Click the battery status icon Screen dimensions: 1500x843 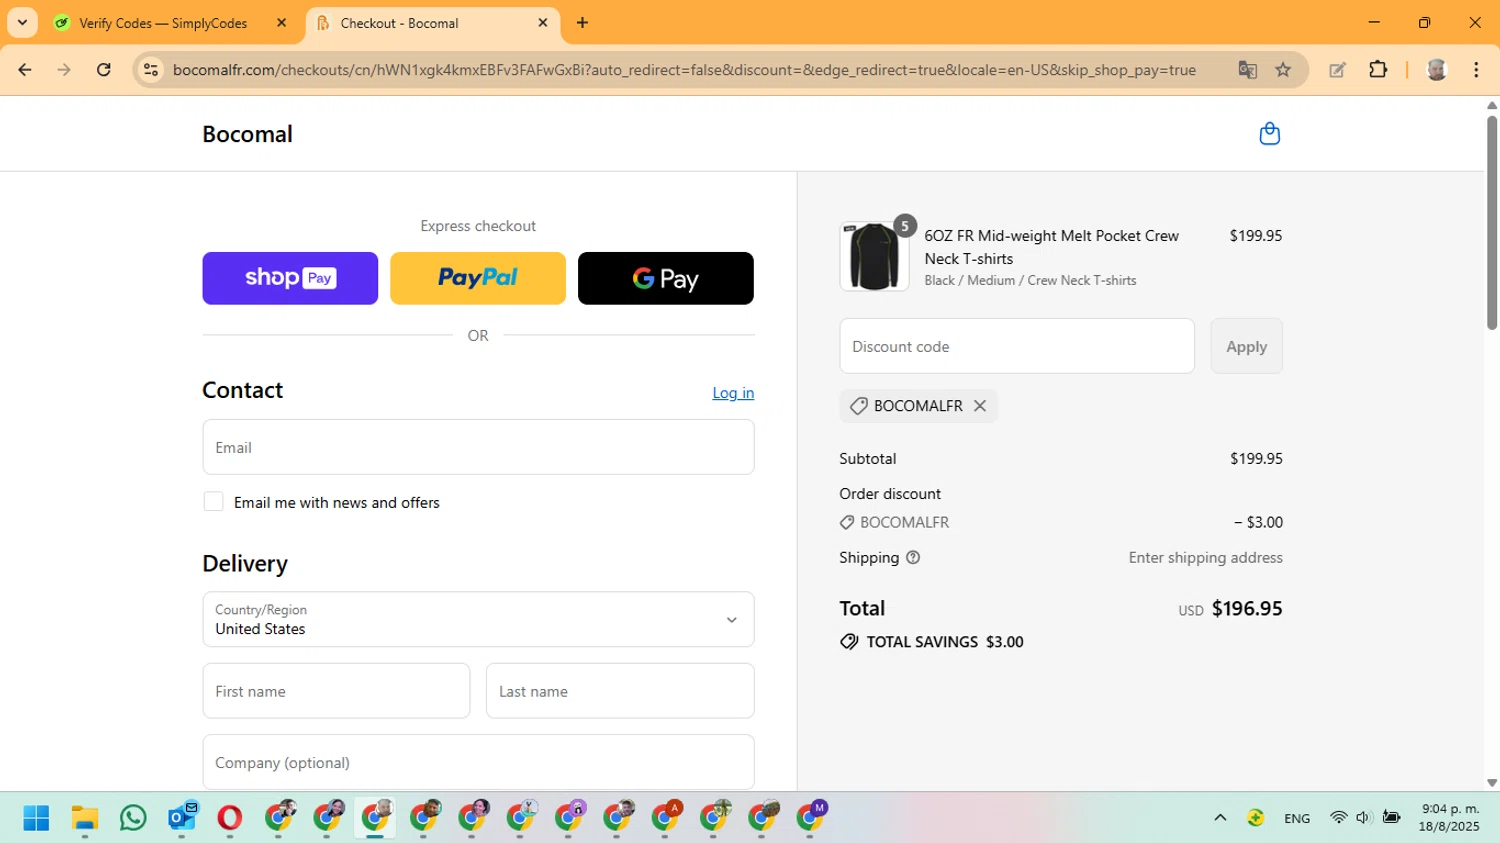pyautogui.click(x=1391, y=818)
